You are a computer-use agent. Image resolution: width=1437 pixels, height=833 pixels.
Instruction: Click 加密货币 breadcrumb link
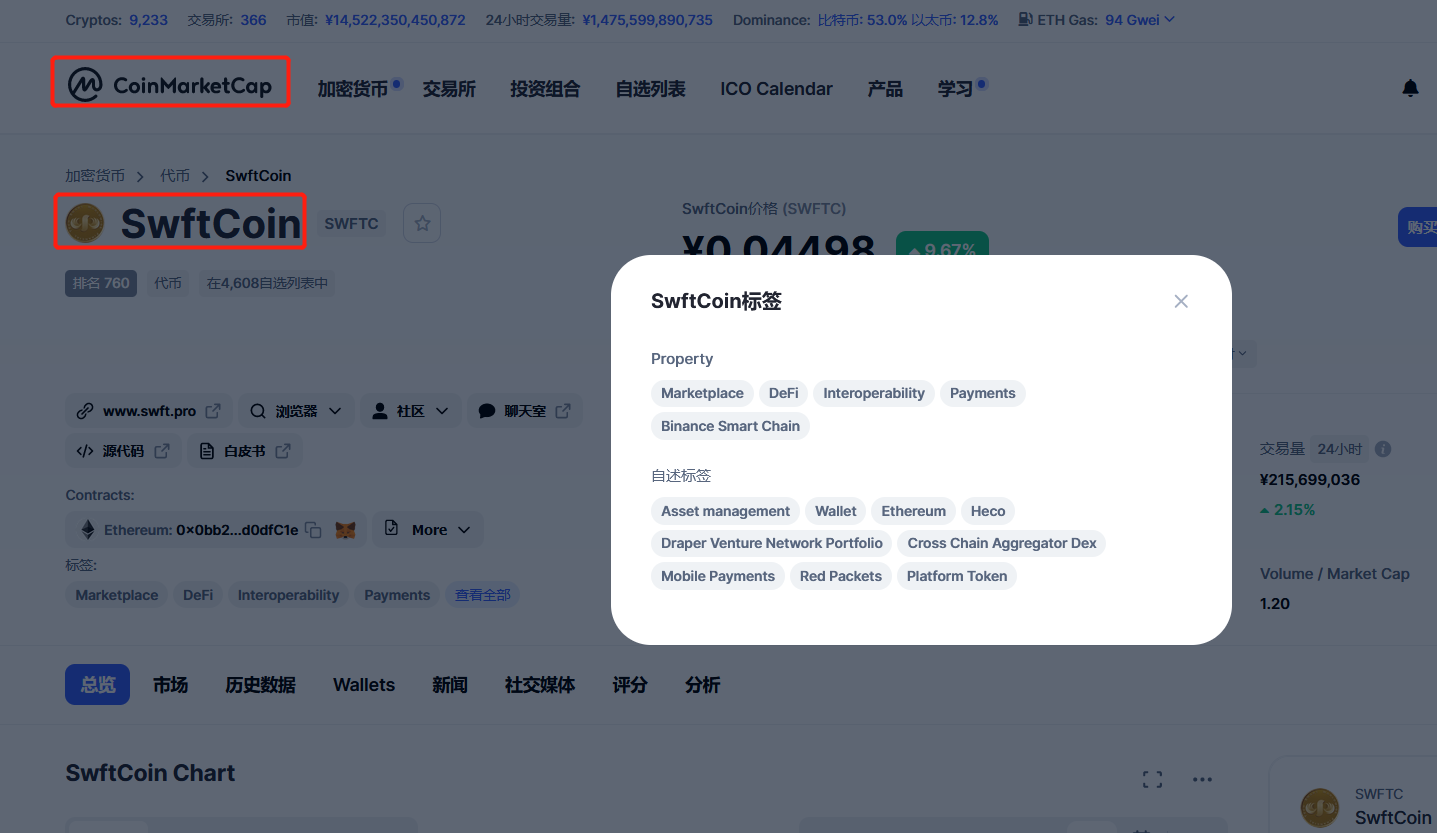[x=95, y=175]
